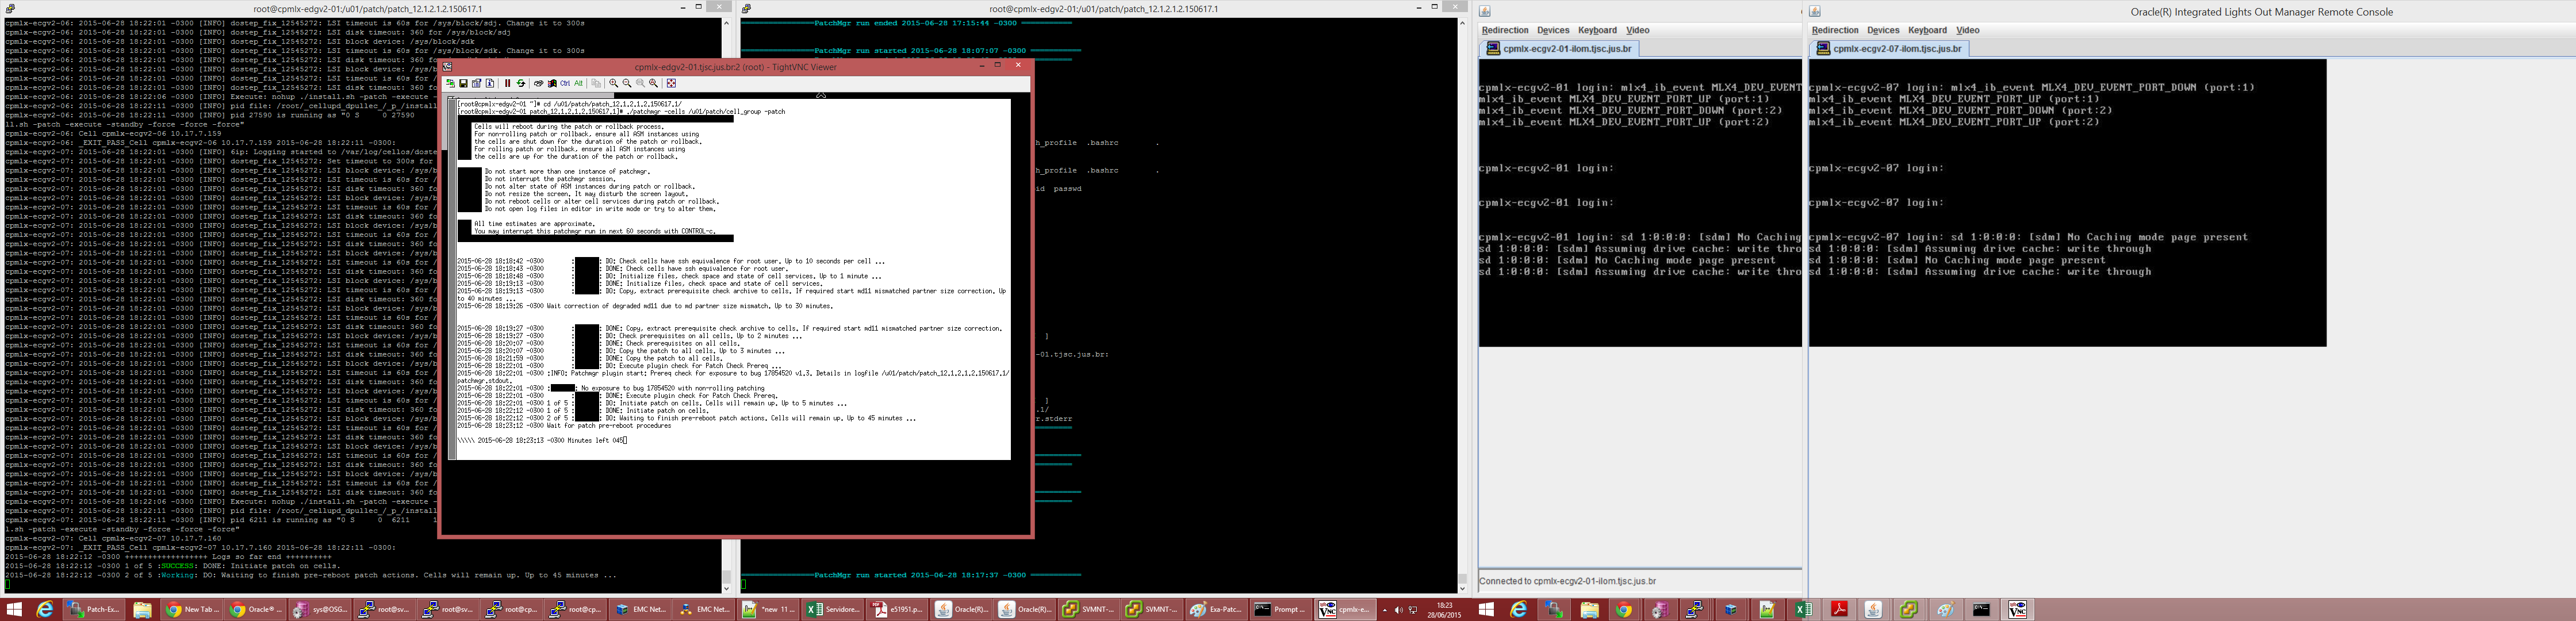Open Video menu in ILOM console 01
The width and height of the screenshot is (2576, 621).
[1638, 30]
